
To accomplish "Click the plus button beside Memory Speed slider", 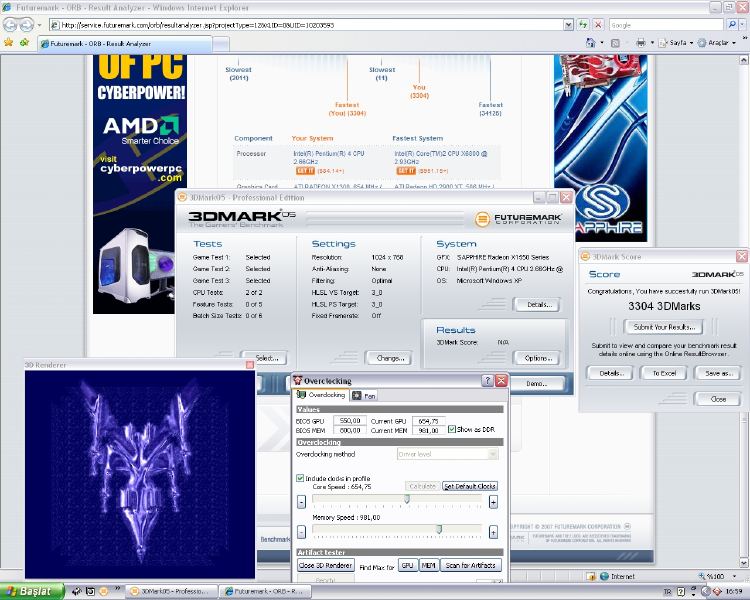I will 493,532.
